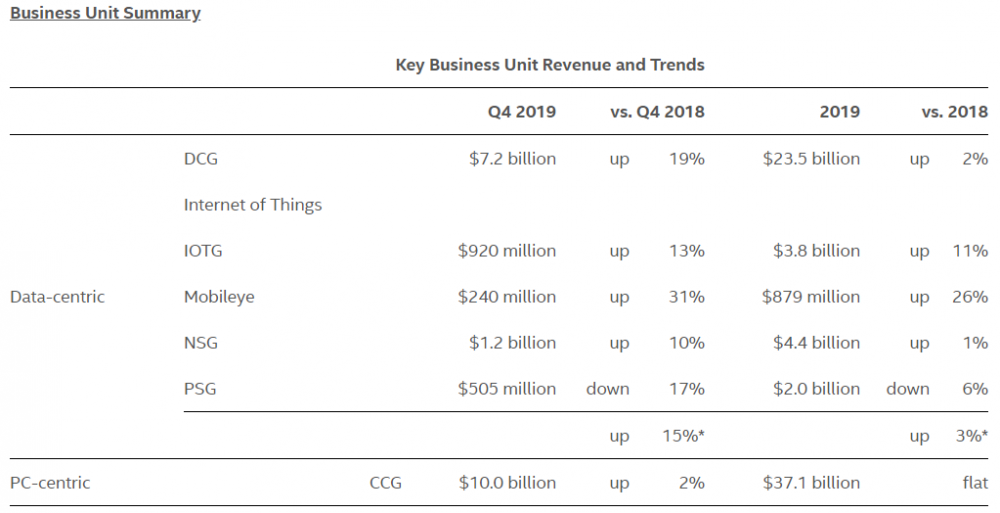Select the $3.8 billion IOTG annual value

816,251
